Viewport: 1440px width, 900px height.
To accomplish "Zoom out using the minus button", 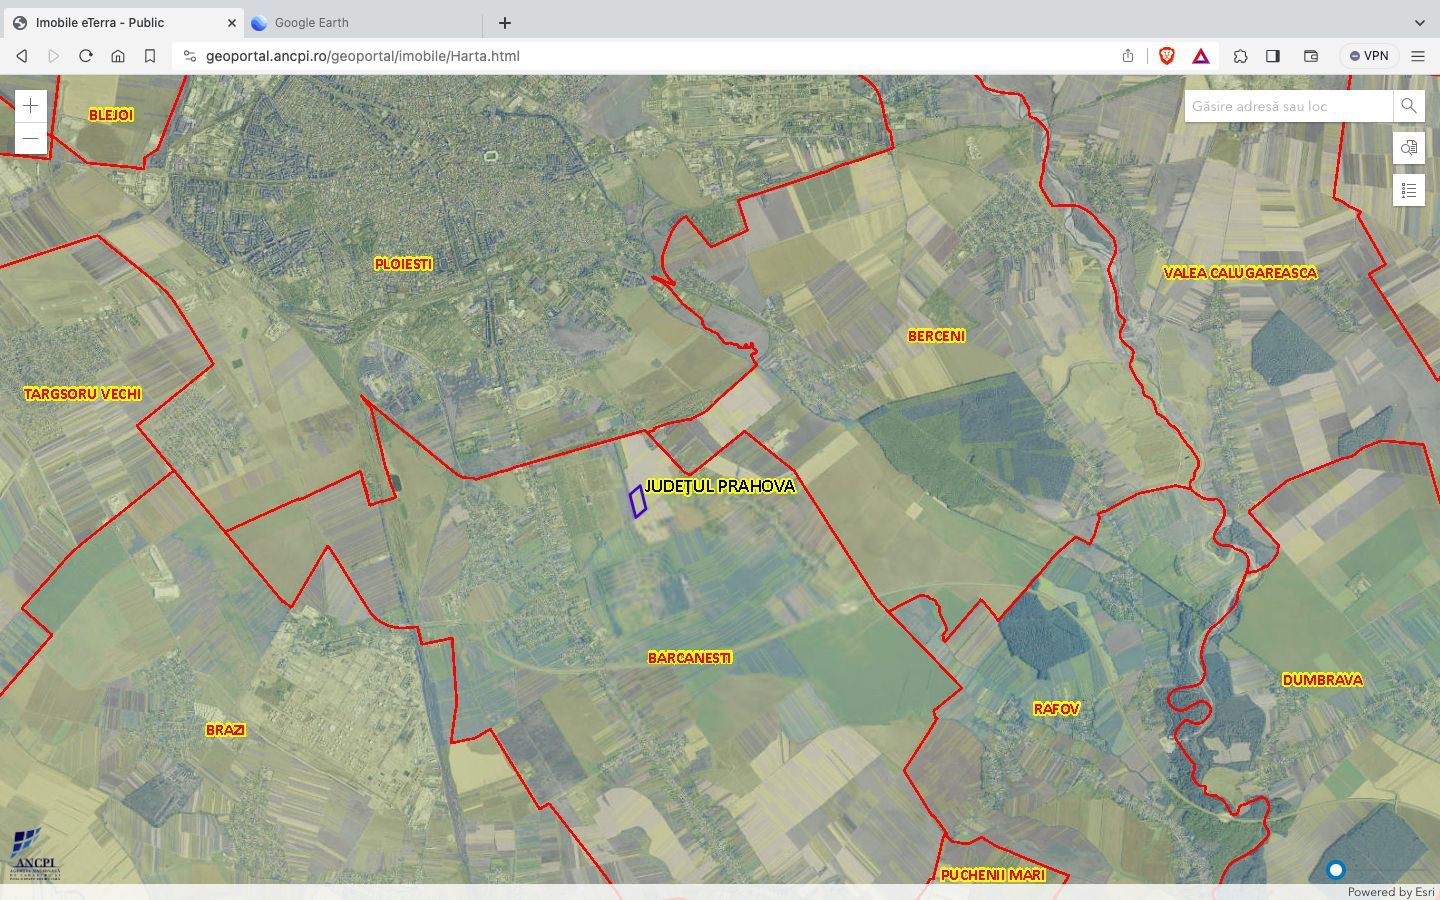I will (x=30, y=138).
